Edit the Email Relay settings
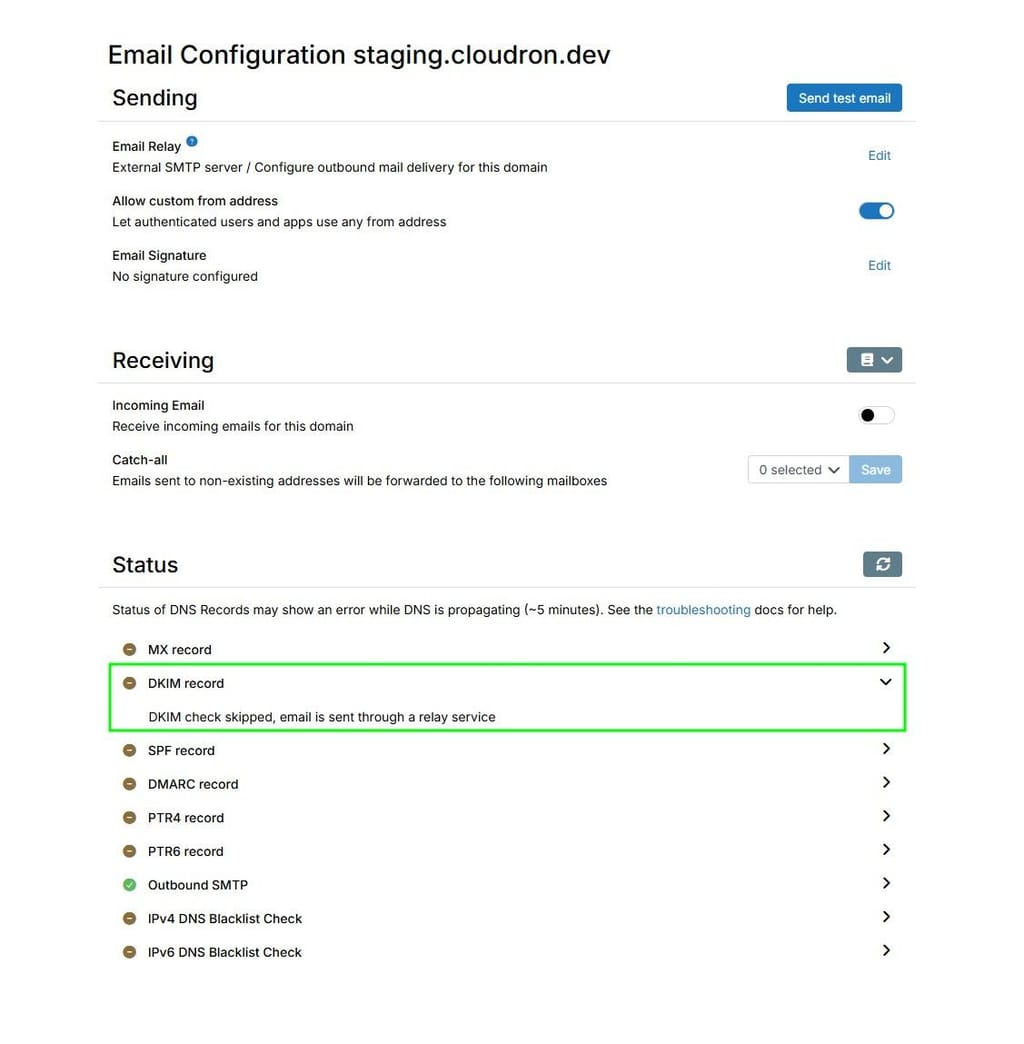The height and width of the screenshot is (1044, 1024). pyautogui.click(x=879, y=155)
